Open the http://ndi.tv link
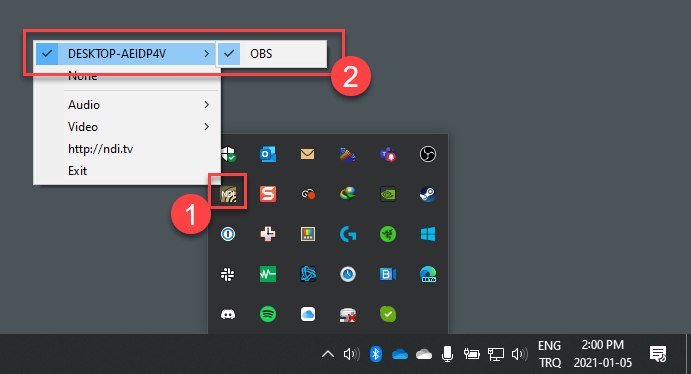Viewport: 691px width, 374px height. 127,149
